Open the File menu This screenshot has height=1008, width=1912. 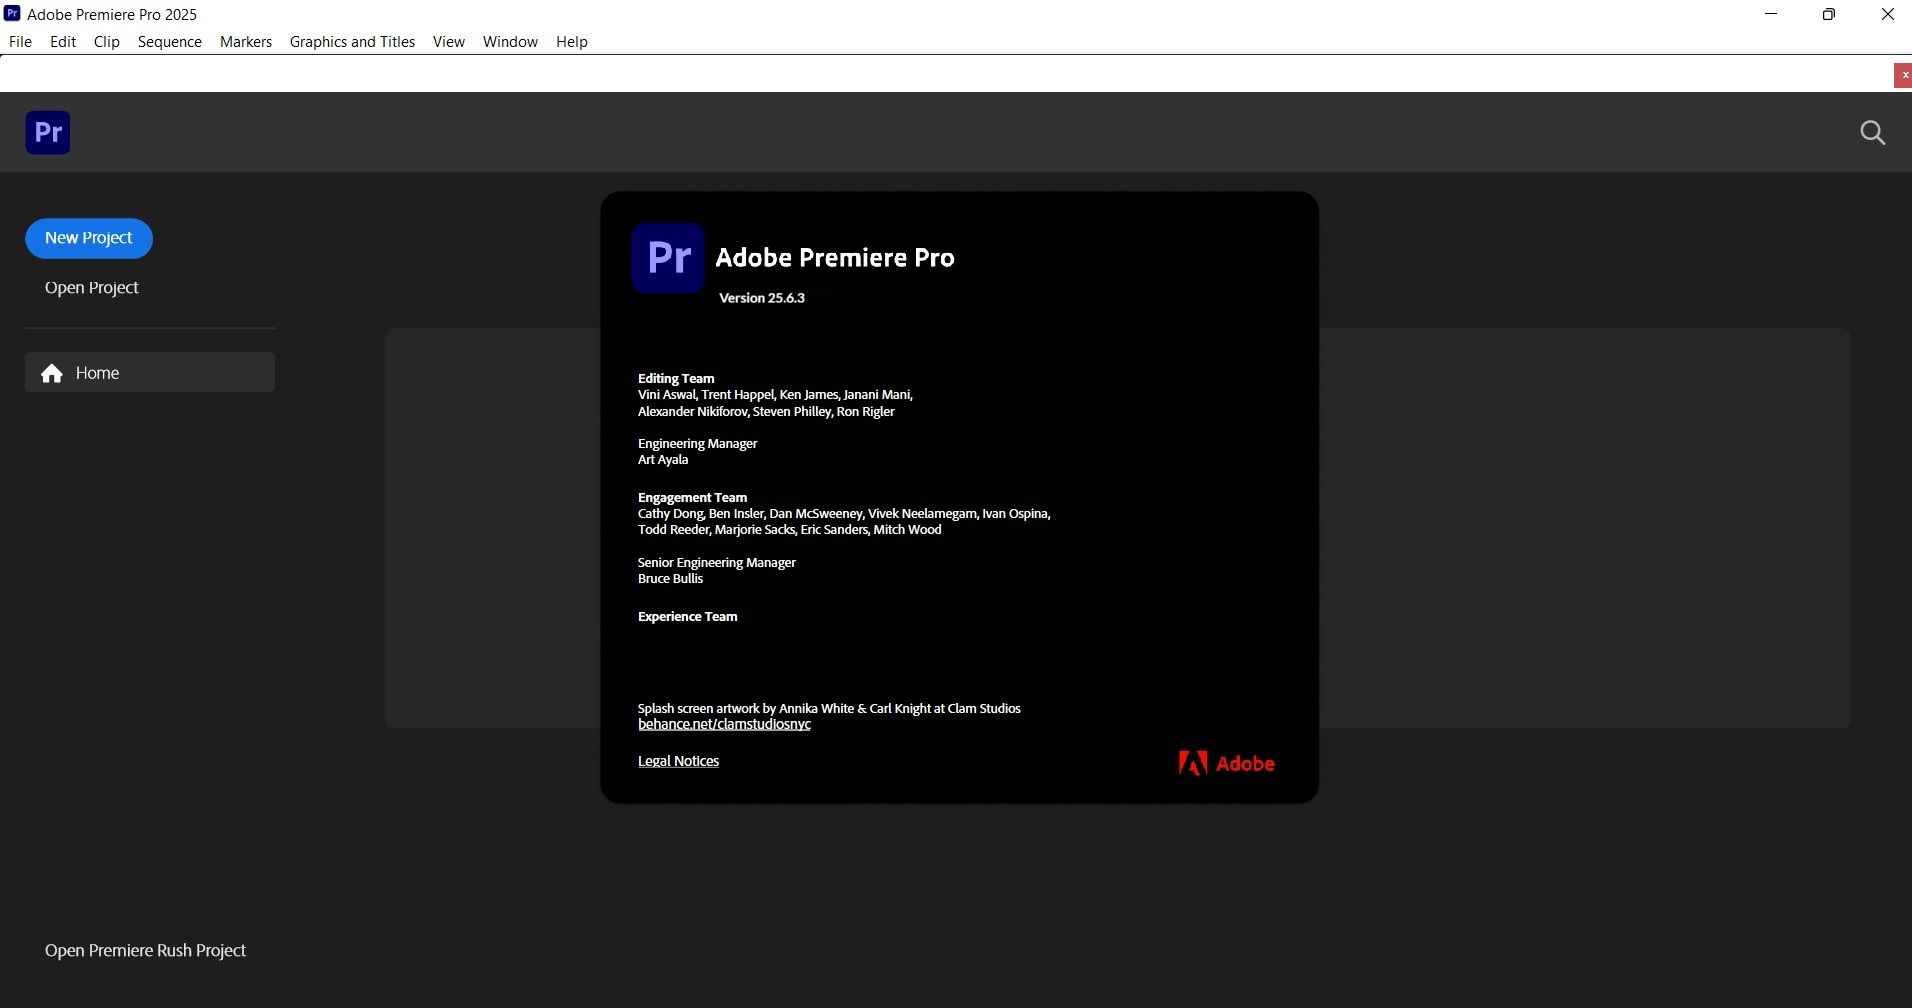(x=19, y=41)
